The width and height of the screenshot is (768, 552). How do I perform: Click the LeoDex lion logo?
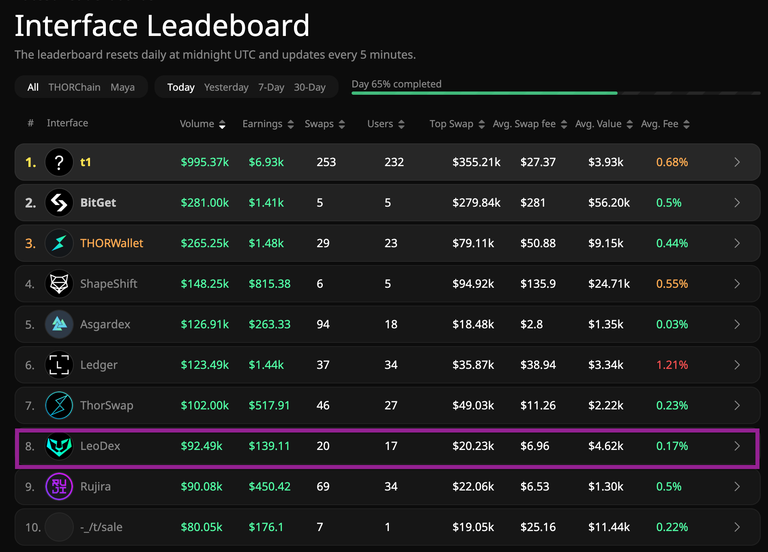[x=59, y=446]
